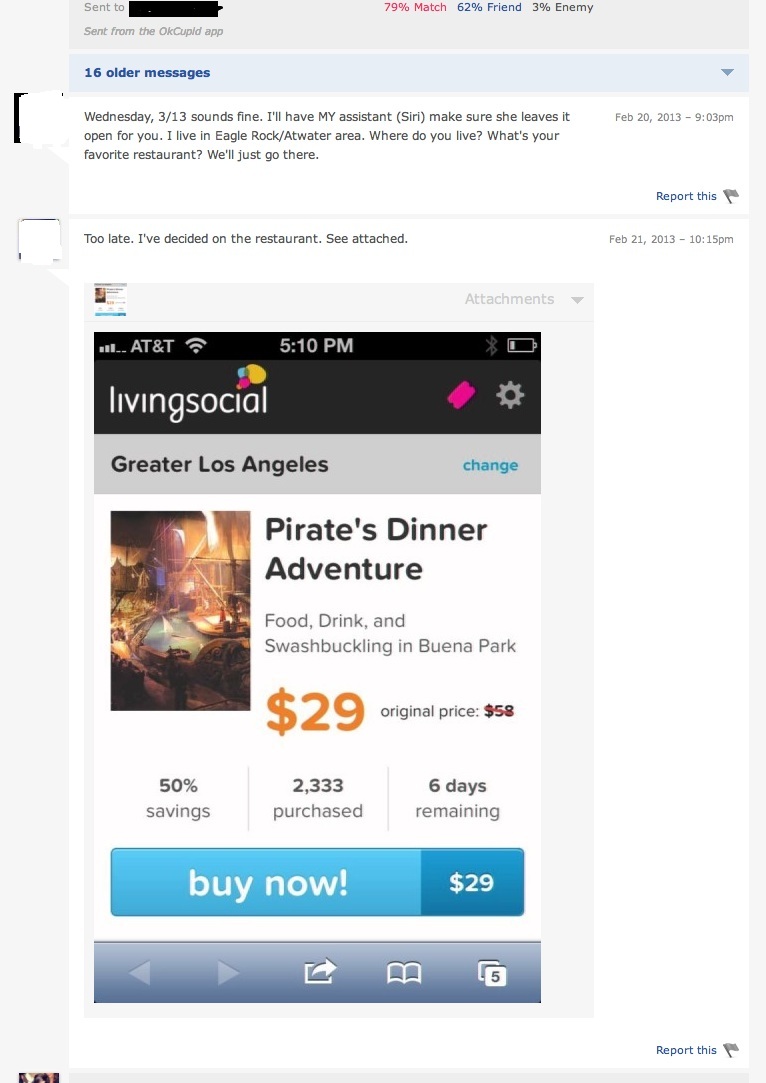The height and width of the screenshot is (1083, 766).
Task: Collapse the Attachments dropdown arrow
Action: 577,300
